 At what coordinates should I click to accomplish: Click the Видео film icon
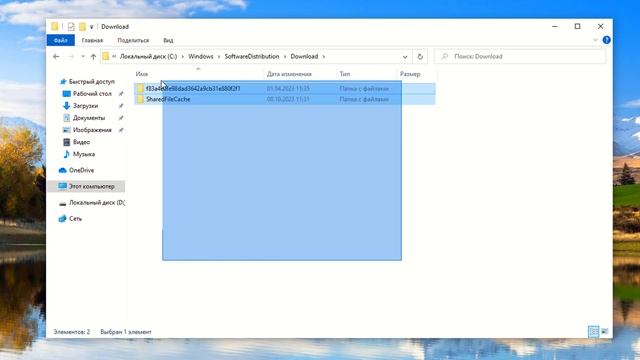pos(66,142)
